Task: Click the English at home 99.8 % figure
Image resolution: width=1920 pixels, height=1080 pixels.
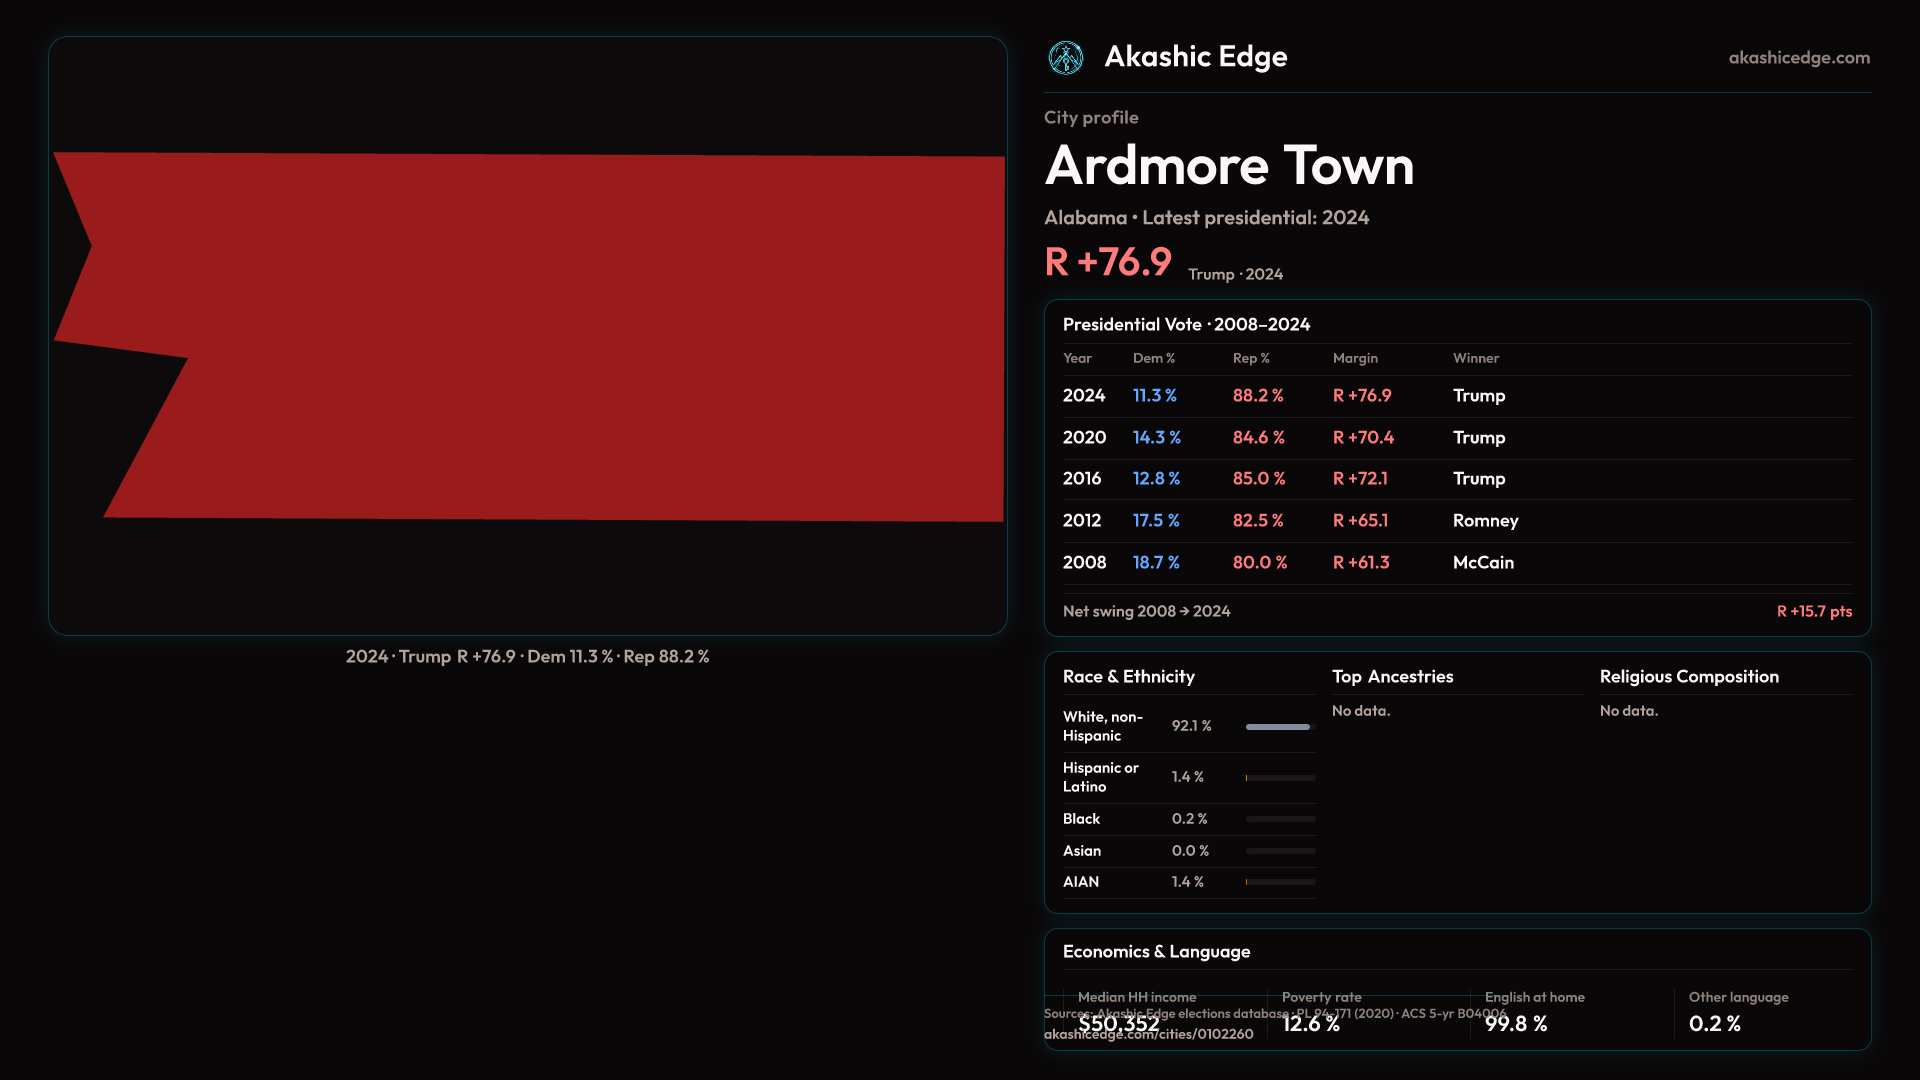Action: click(1515, 1024)
